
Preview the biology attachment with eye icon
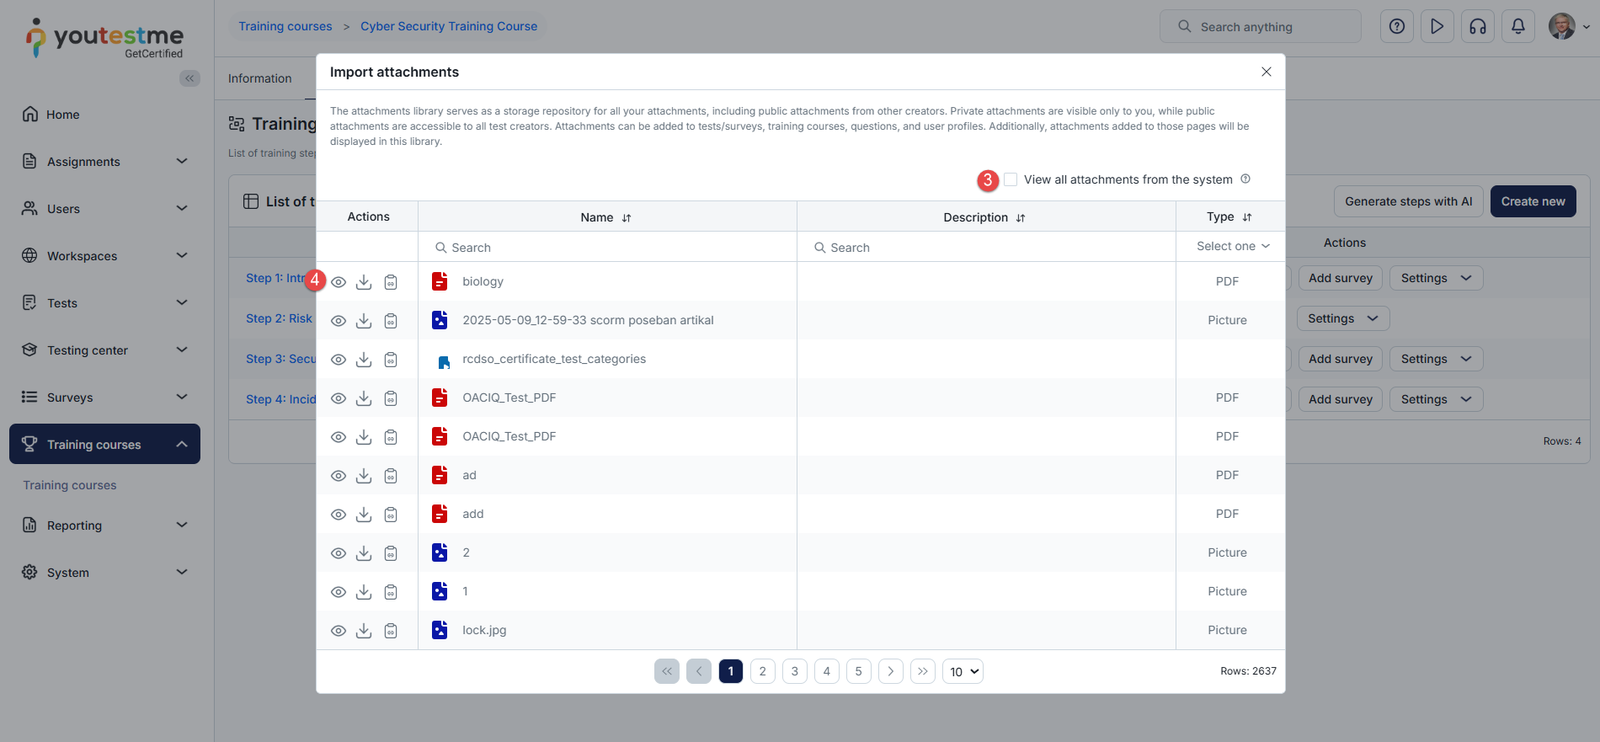tap(339, 282)
